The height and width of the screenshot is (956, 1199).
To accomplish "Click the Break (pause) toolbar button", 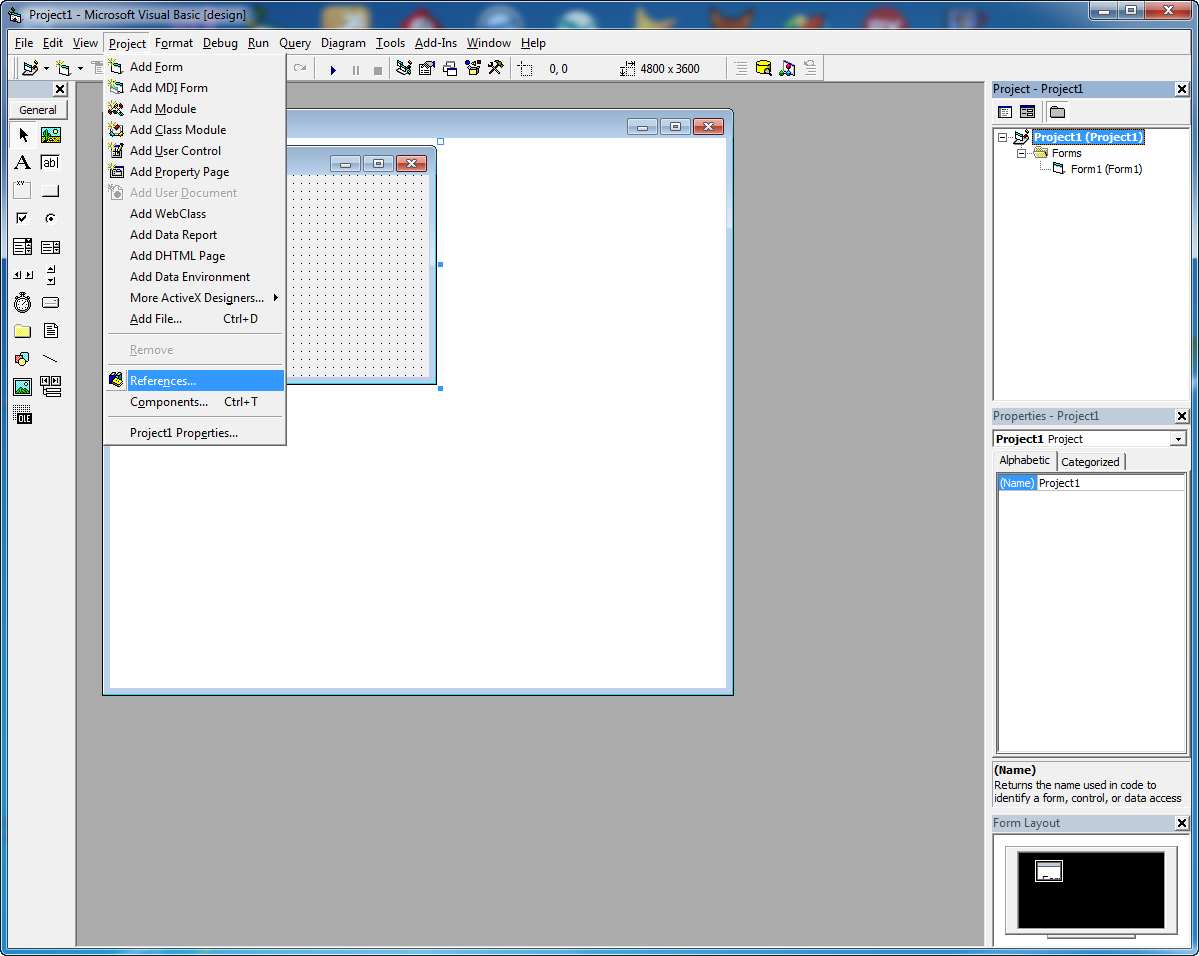I will pos(356,70).
